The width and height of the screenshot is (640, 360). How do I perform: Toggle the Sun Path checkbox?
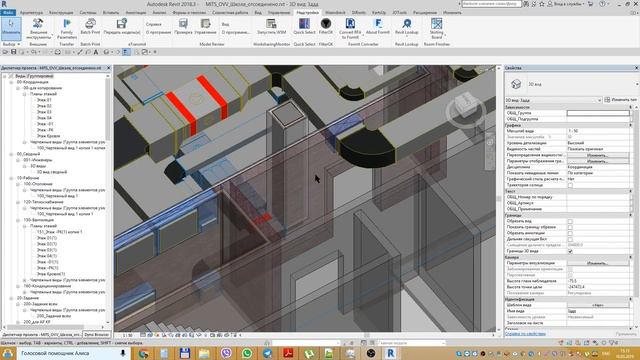[570, 185]
